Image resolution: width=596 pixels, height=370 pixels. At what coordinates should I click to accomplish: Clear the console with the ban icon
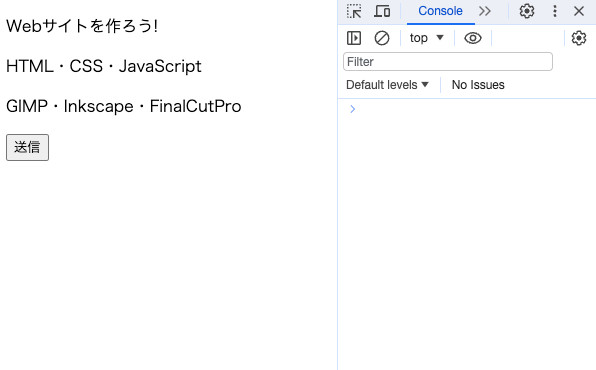tap(382, 38)
